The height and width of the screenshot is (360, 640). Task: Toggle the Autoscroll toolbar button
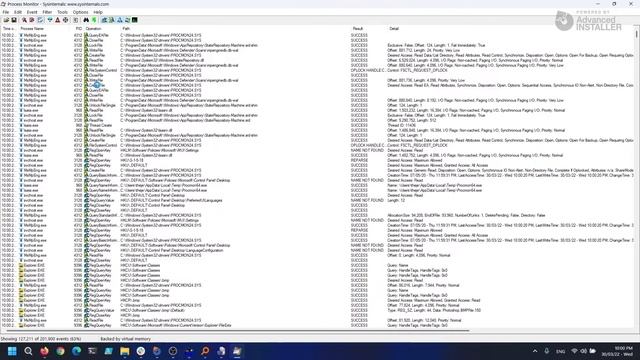tap(32, 20)
